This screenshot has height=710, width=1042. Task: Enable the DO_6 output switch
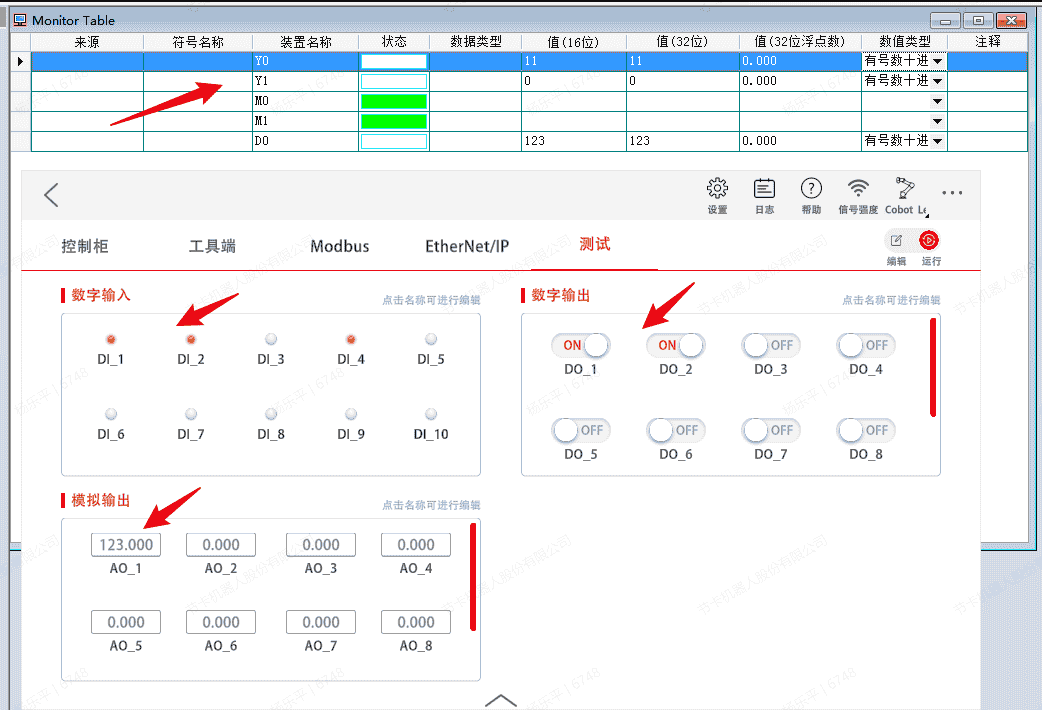(675, 430)
